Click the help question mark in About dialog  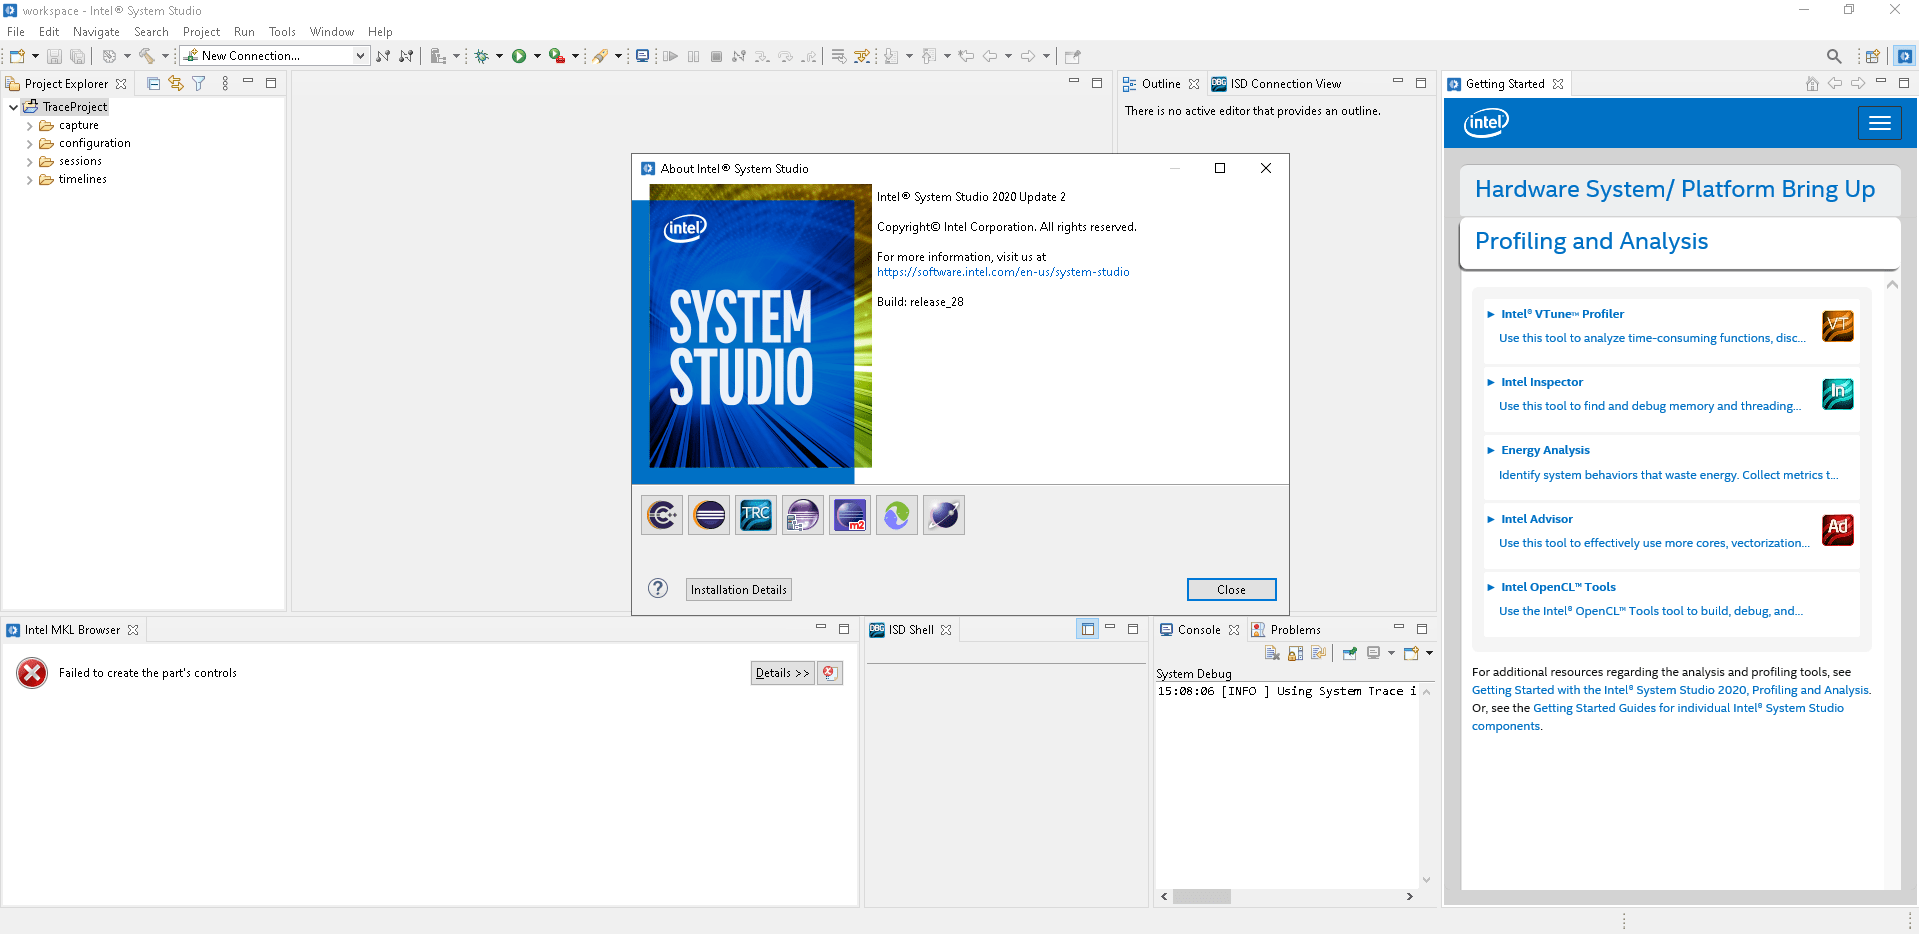click(x=658, y=588)
